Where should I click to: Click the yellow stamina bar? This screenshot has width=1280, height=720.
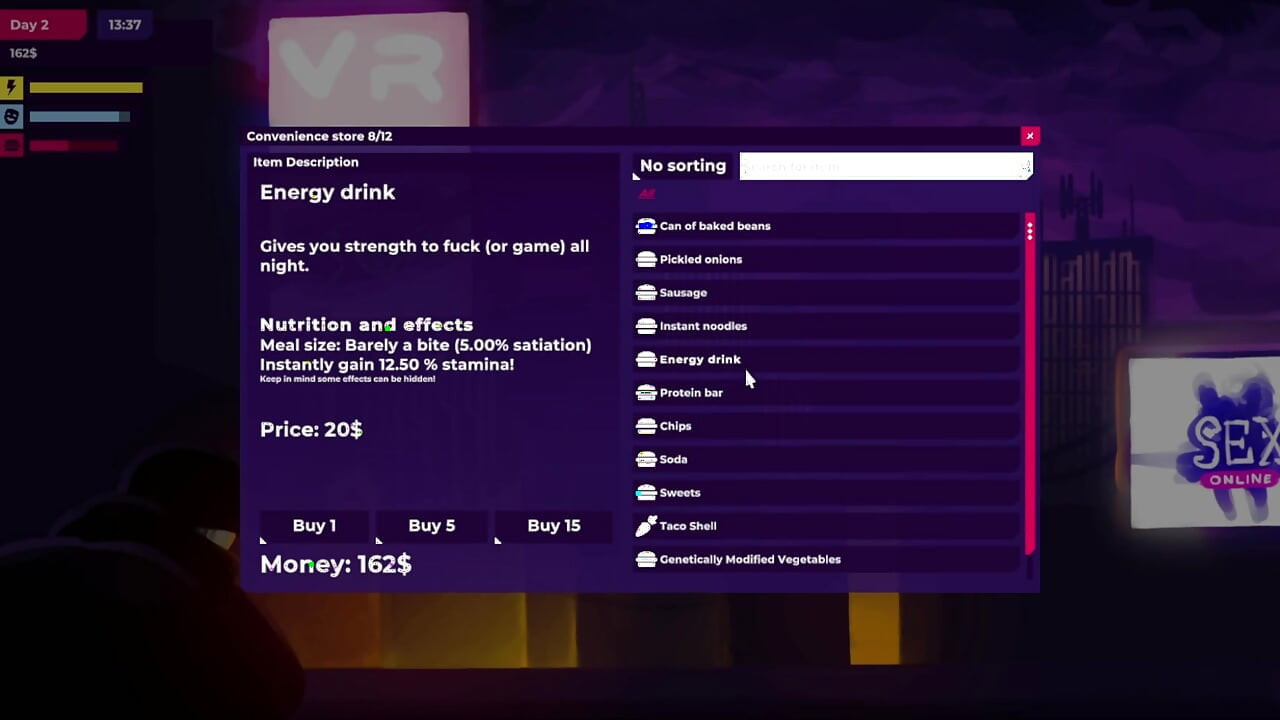[x=86, y=88]
